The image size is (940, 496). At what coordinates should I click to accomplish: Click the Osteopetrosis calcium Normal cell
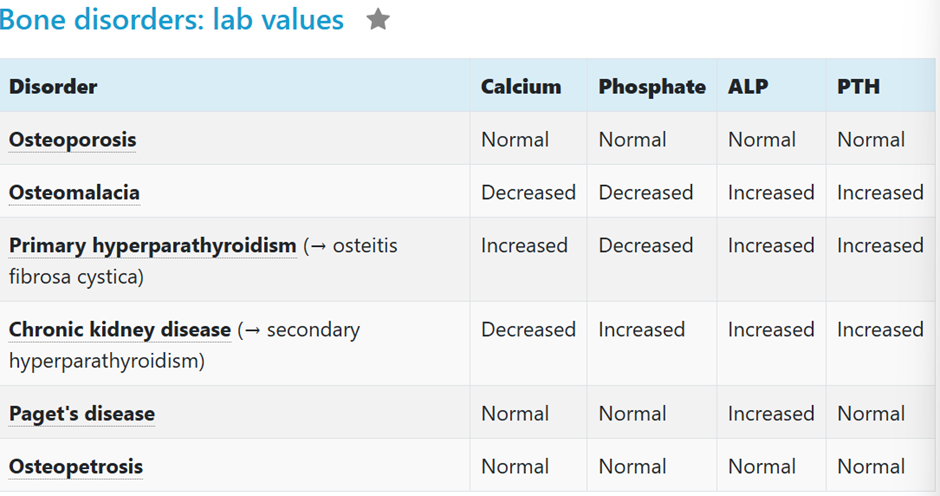(x=515, y=467)
